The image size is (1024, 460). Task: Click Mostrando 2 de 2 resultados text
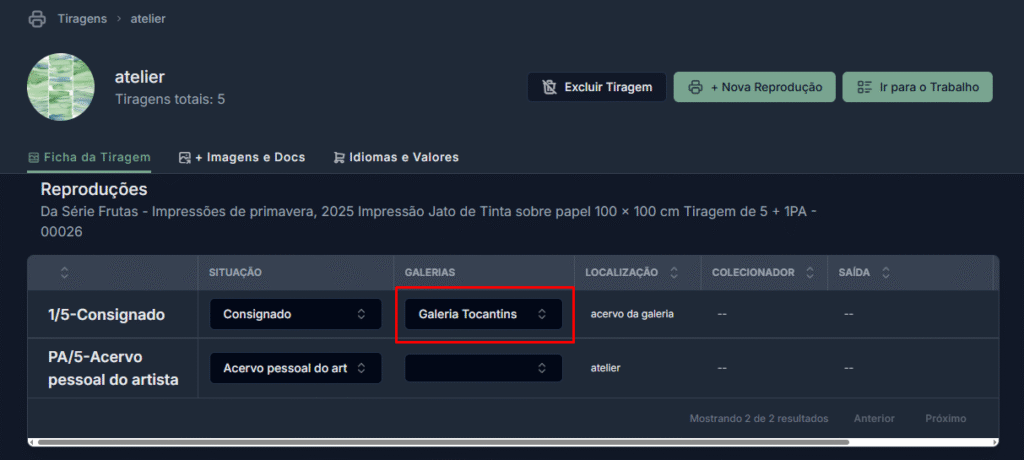click(759, 418)
